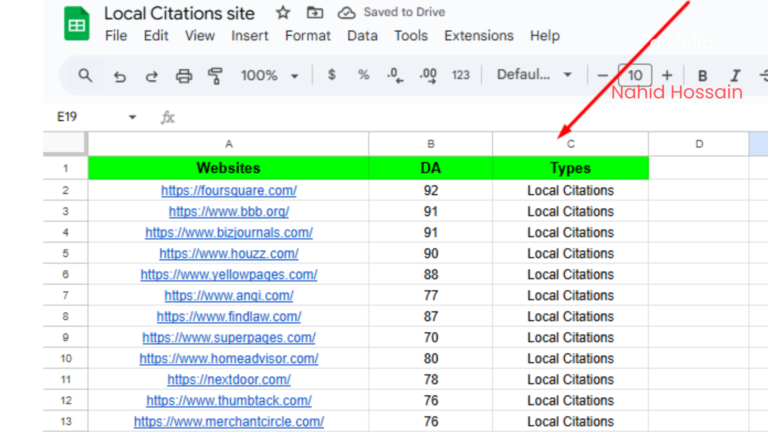The width and height of the screenshot is (768, 432).
Task: Open more number formats 123
Action: pos(460,75)
